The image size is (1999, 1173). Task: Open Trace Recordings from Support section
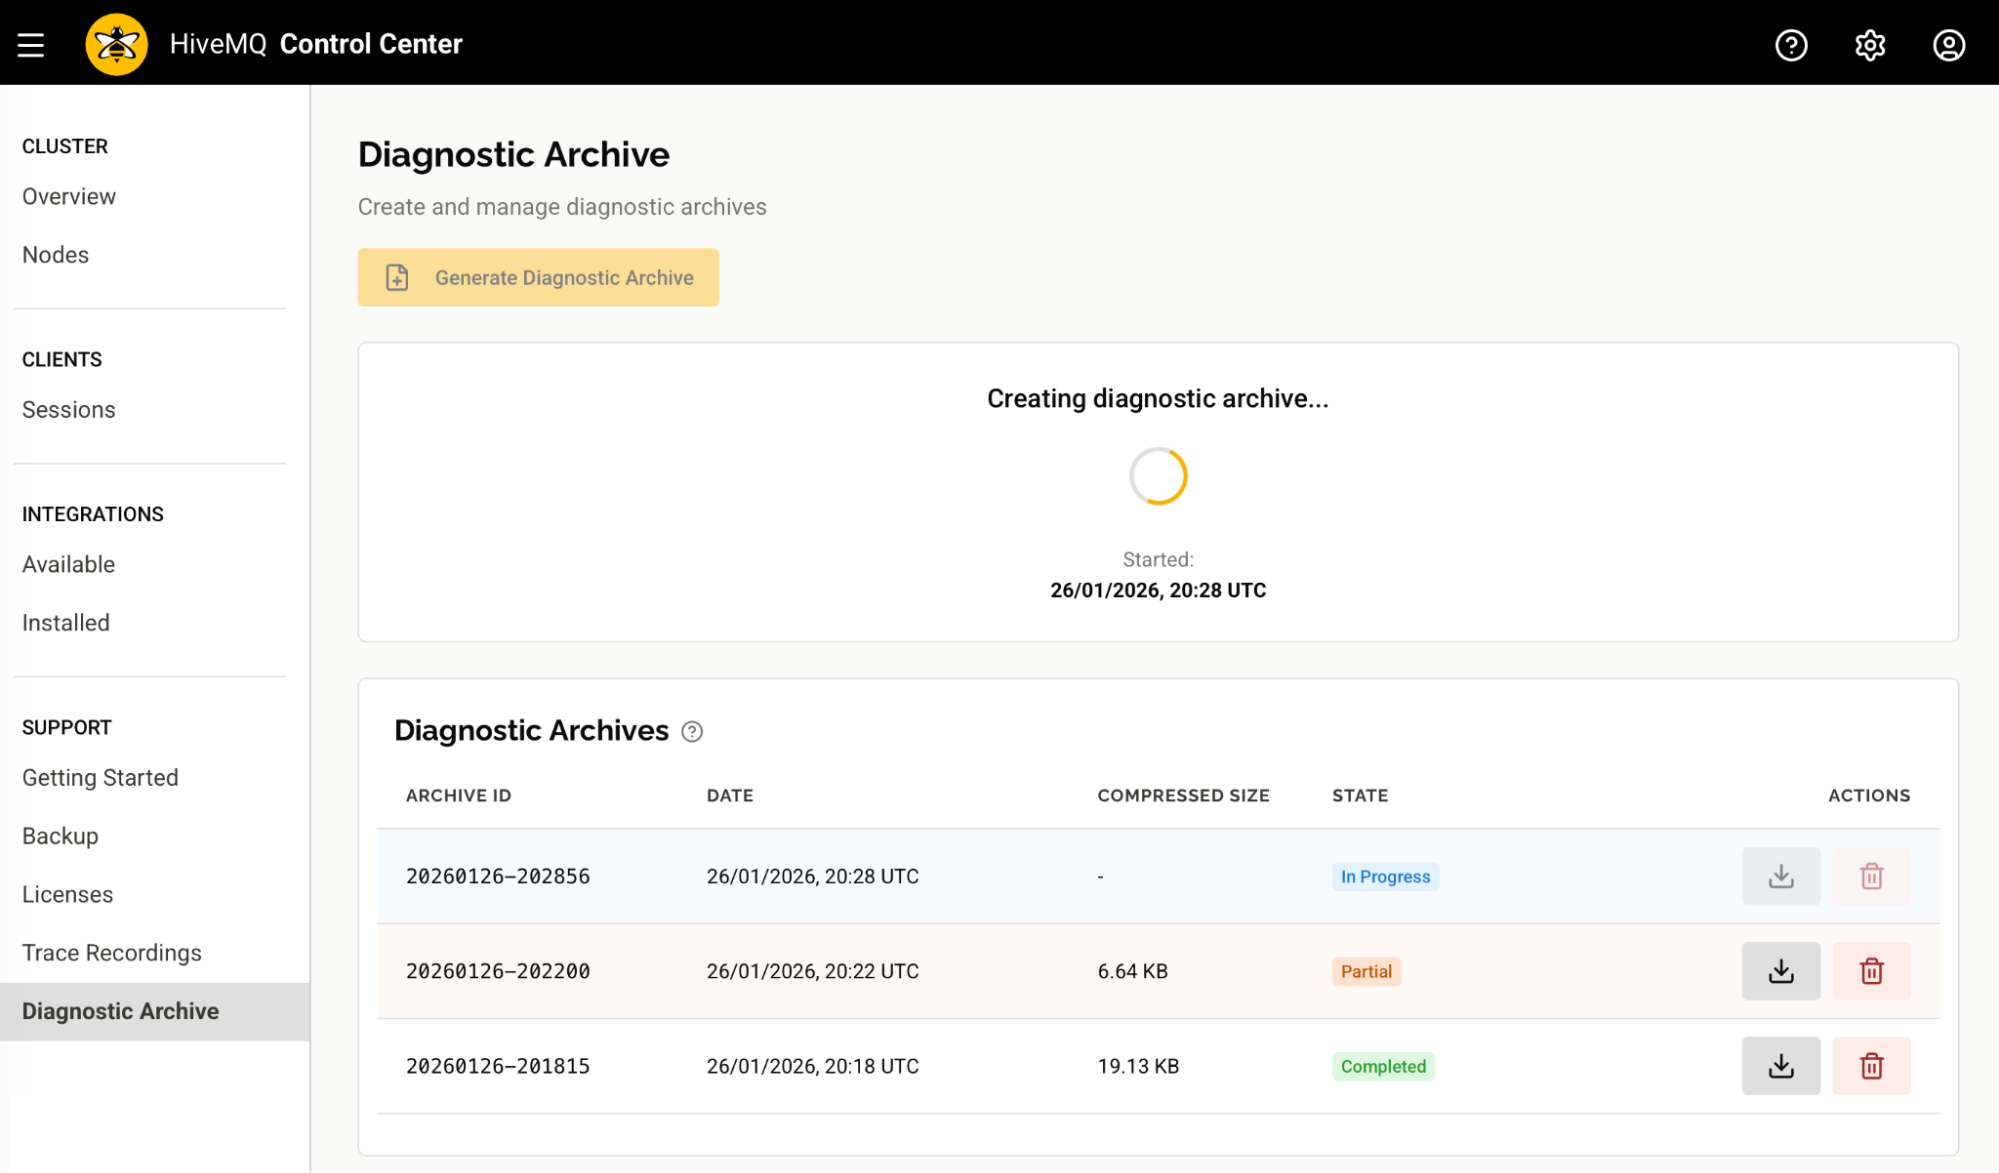pos(111,952)
